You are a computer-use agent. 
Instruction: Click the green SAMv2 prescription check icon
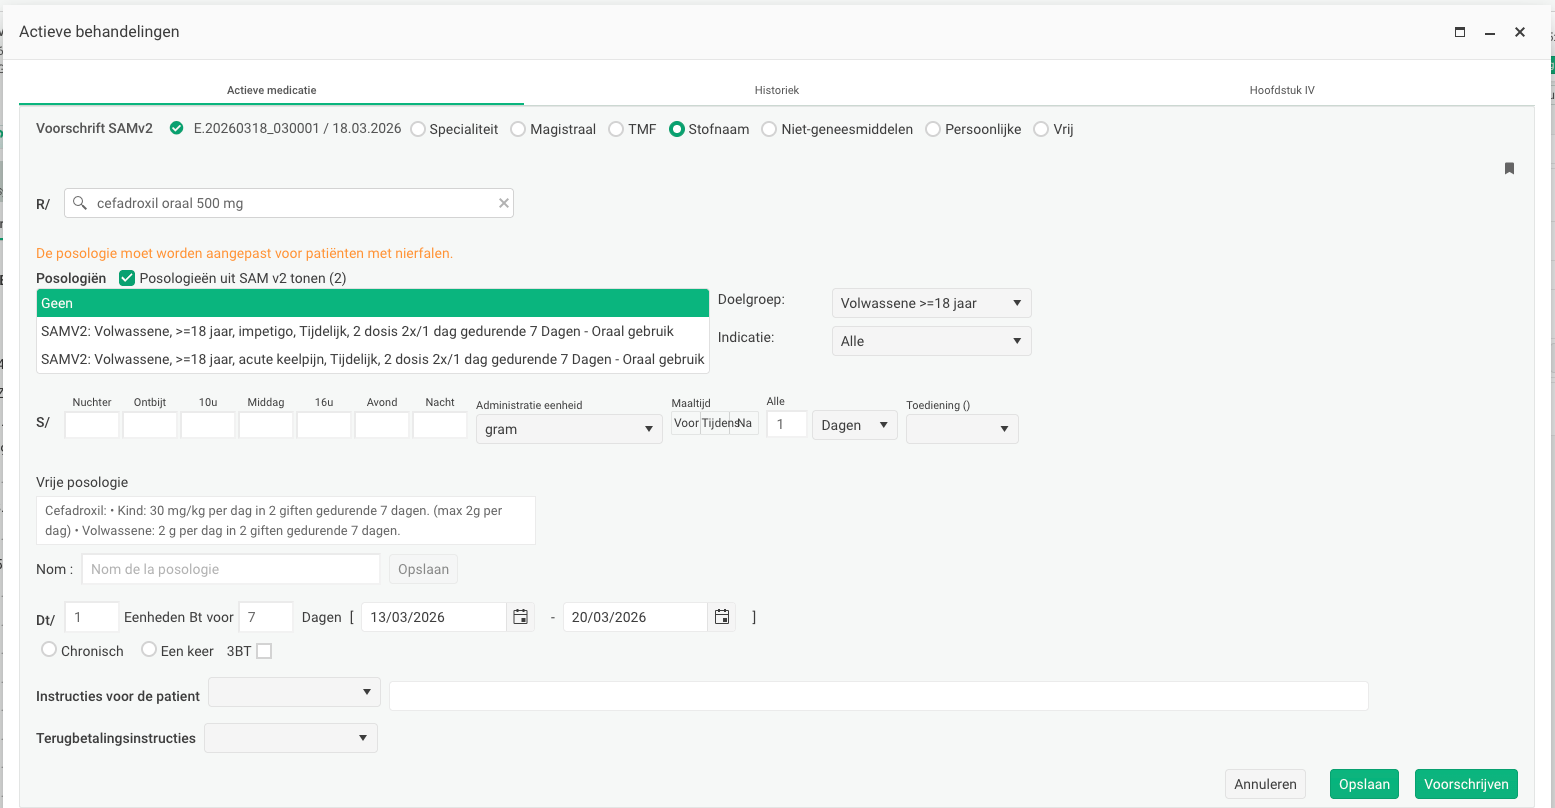point(177,128)
